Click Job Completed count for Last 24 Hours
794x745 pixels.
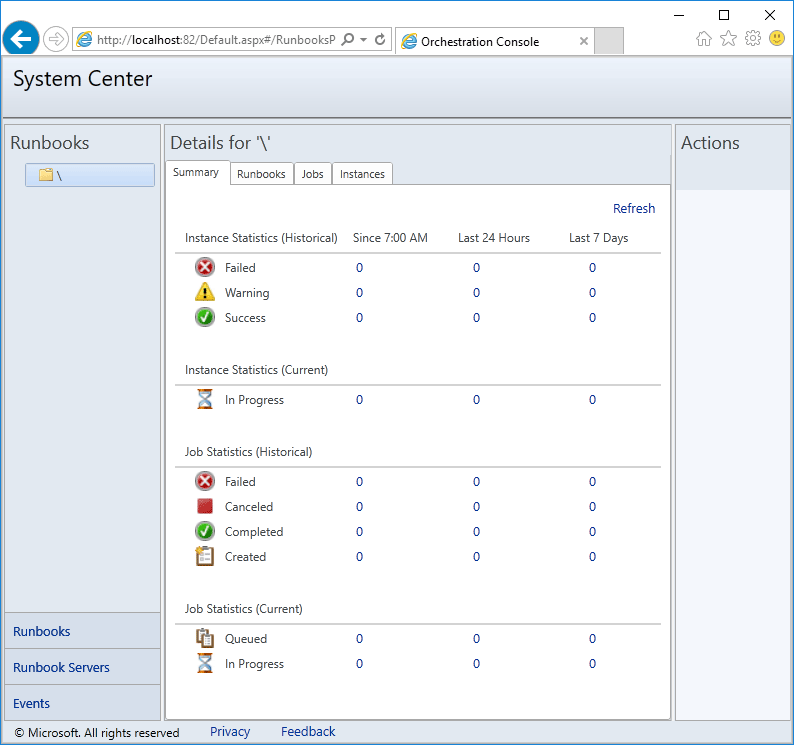click(476, 531)
